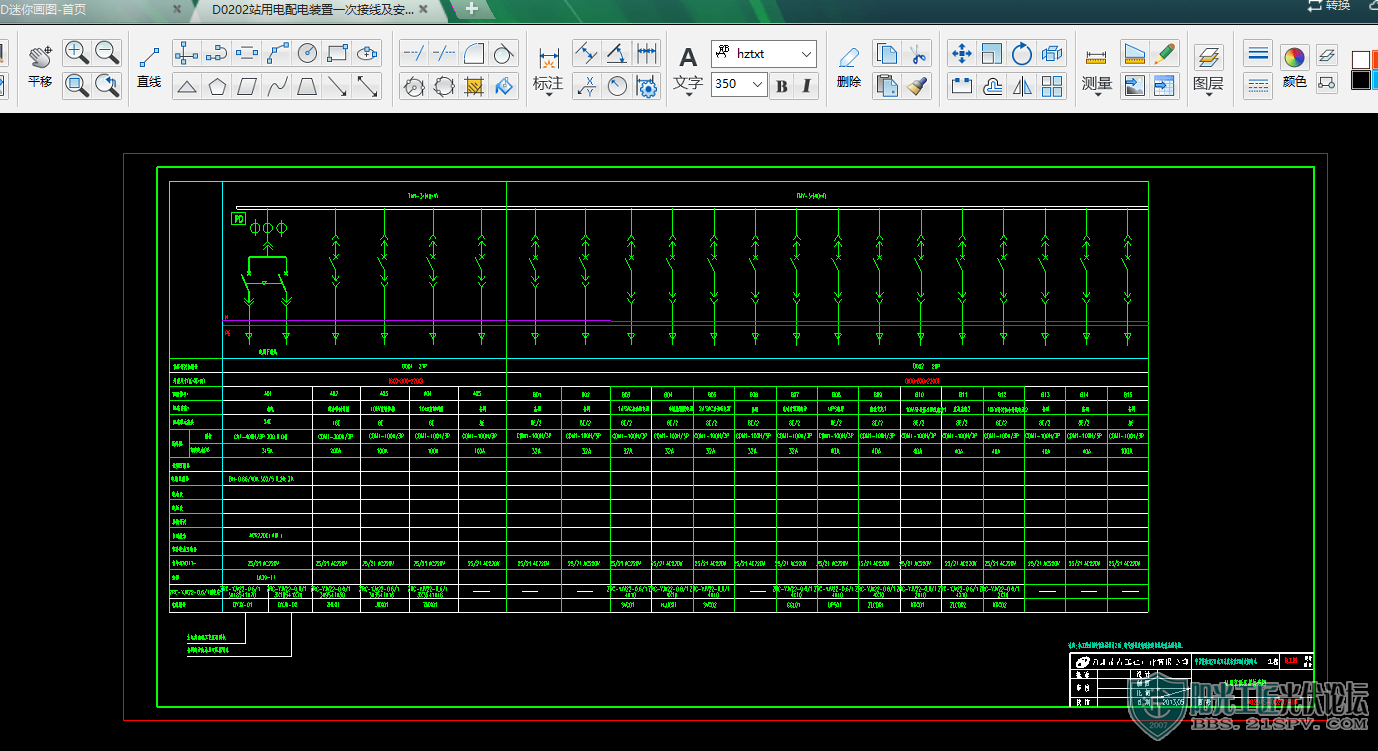The image size is (1378, 751).
Task: Click the fillet corner tool
Action: [x=474, y=53]
